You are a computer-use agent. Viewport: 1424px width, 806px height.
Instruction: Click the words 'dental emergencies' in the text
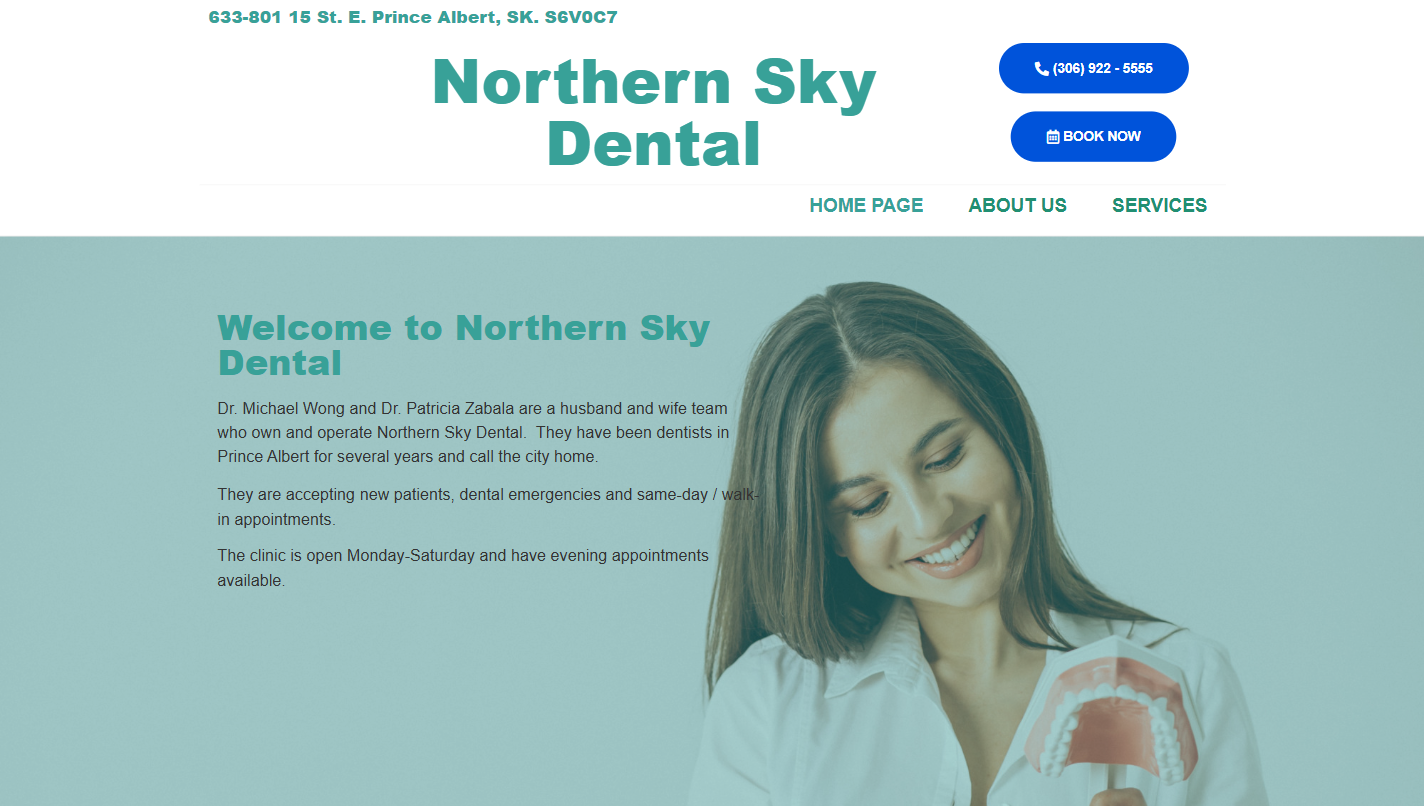tap(529, 495)
